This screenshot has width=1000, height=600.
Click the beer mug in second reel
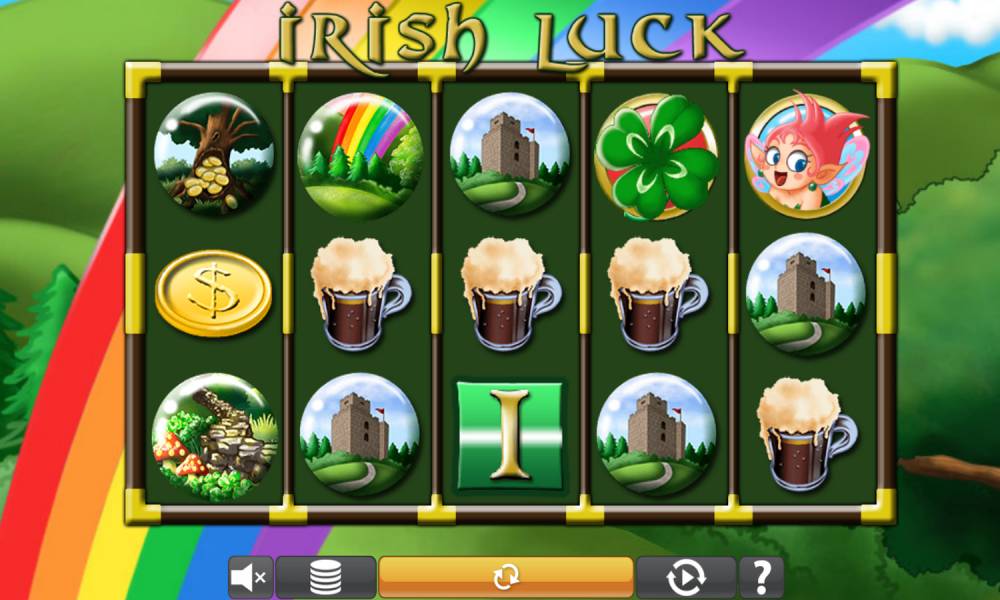point(360,293)
